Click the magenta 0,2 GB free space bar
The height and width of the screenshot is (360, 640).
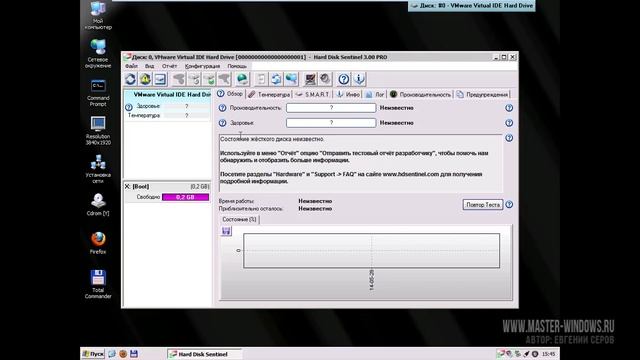point(185,197)
